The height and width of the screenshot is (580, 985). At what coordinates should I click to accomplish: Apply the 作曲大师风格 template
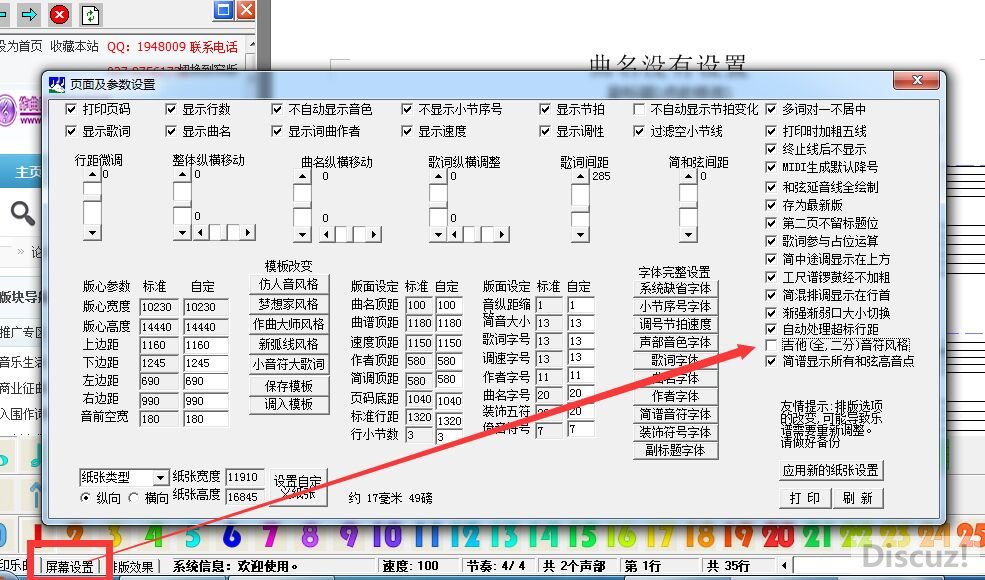[x=289, y=325]
